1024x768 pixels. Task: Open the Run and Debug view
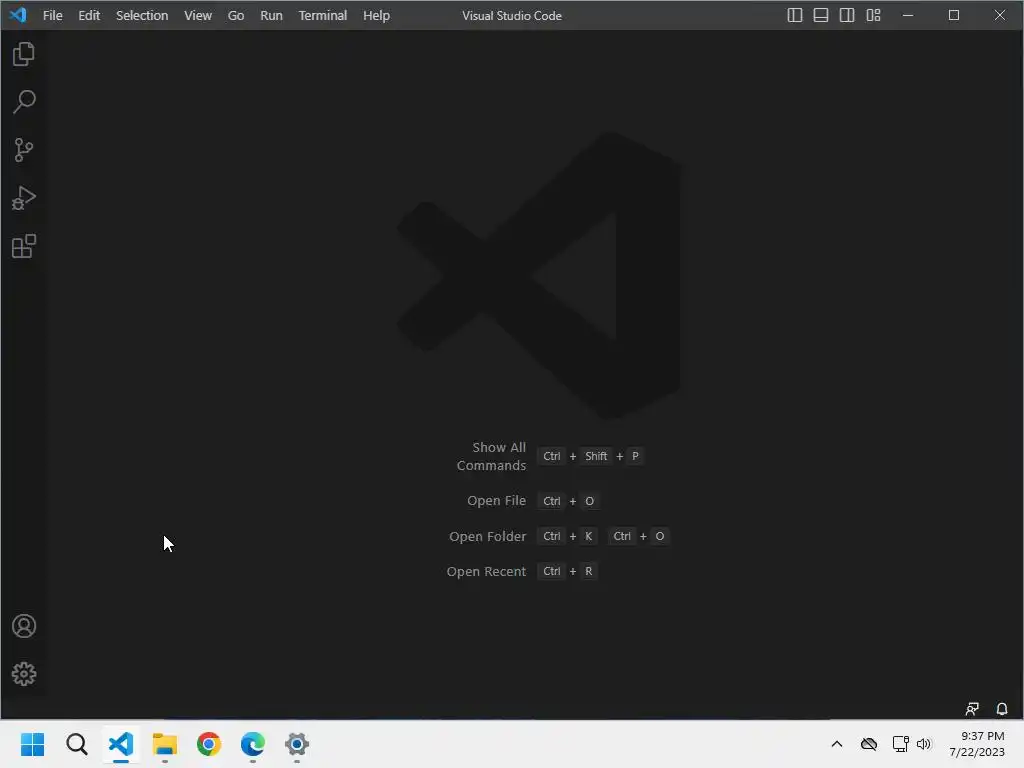[x=24, y=198]
